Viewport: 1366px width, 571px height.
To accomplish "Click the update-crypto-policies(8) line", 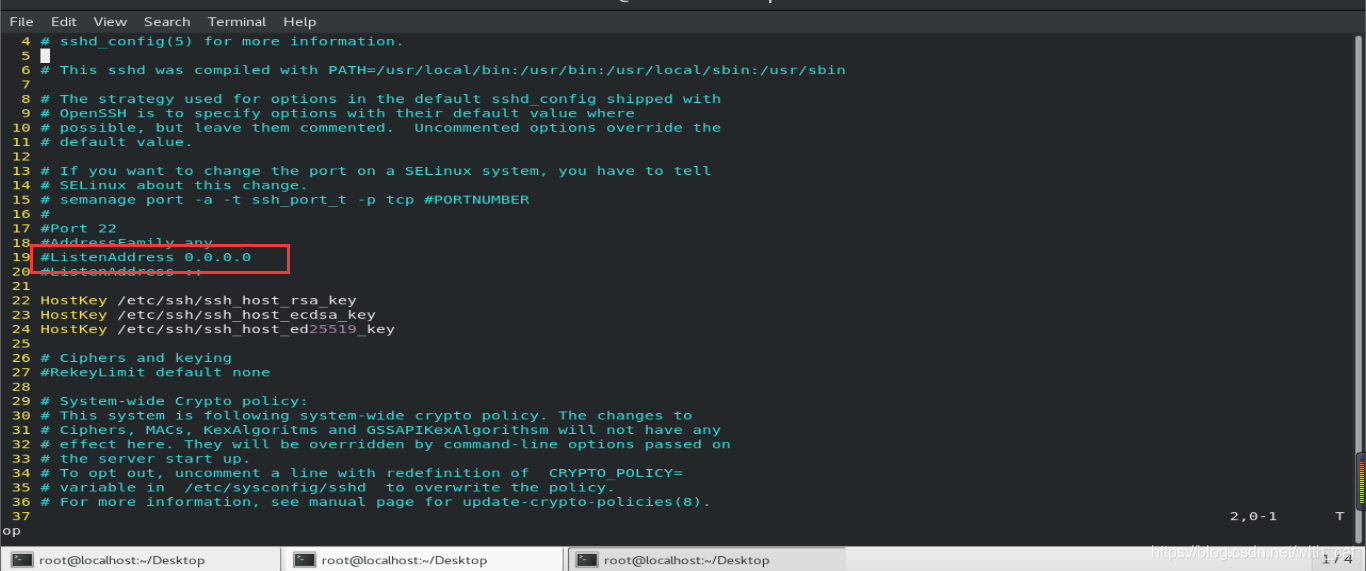I will point(376,502).
